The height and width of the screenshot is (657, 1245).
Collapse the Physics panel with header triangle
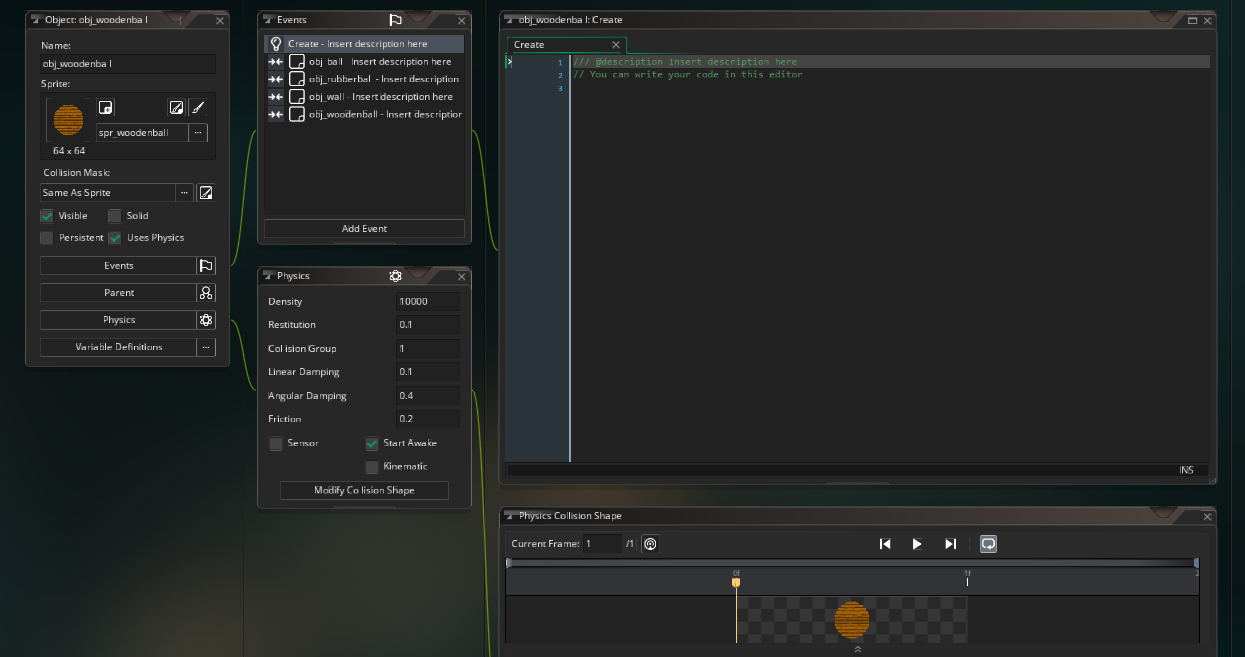pos(268,276)
